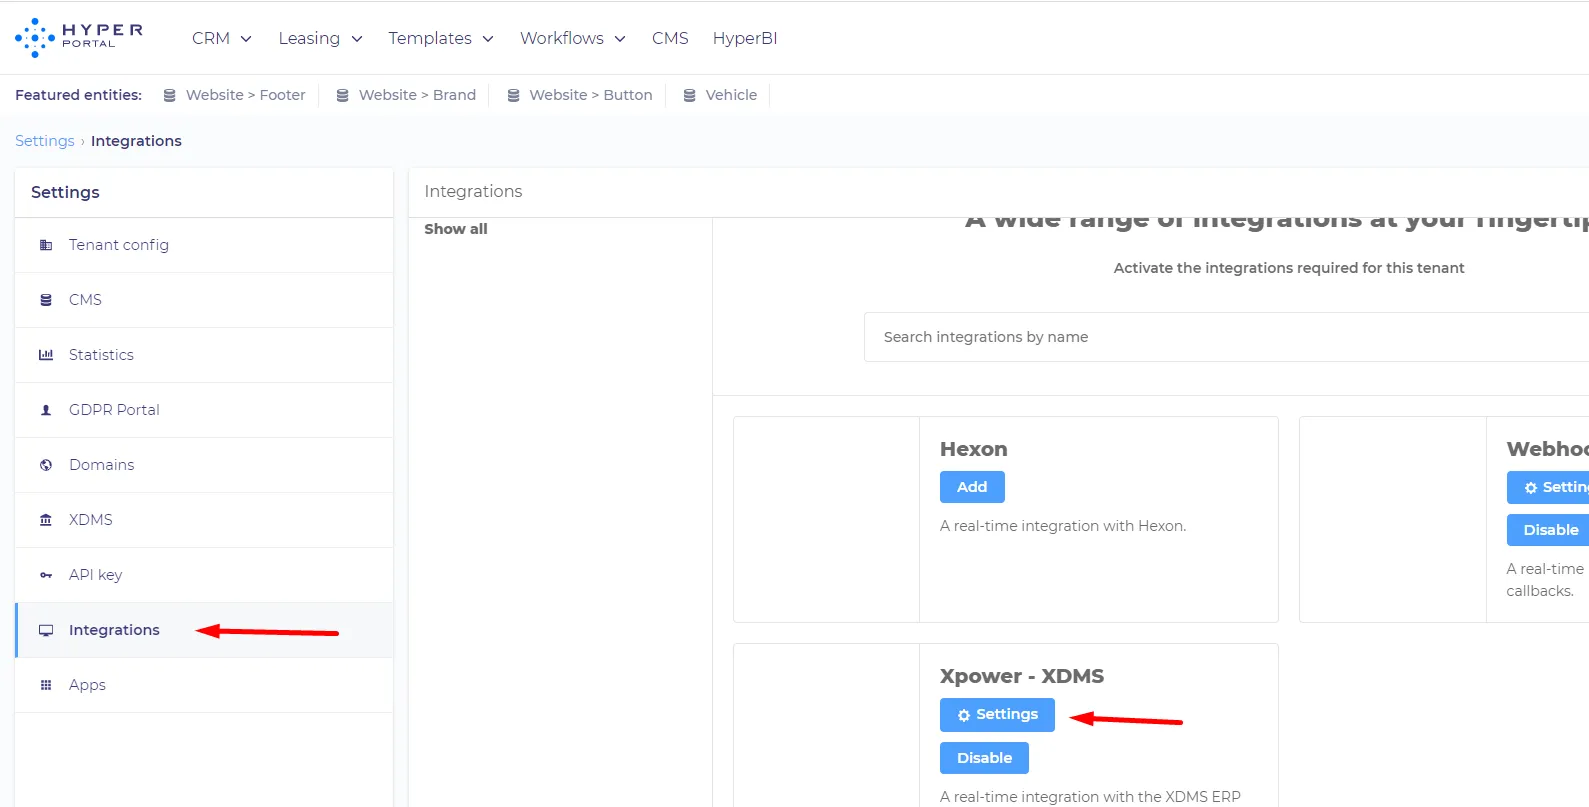The width and height of the screenshot is (1589, 807).
Task: Open the Statistics settings page
Action: click(204, 355)
